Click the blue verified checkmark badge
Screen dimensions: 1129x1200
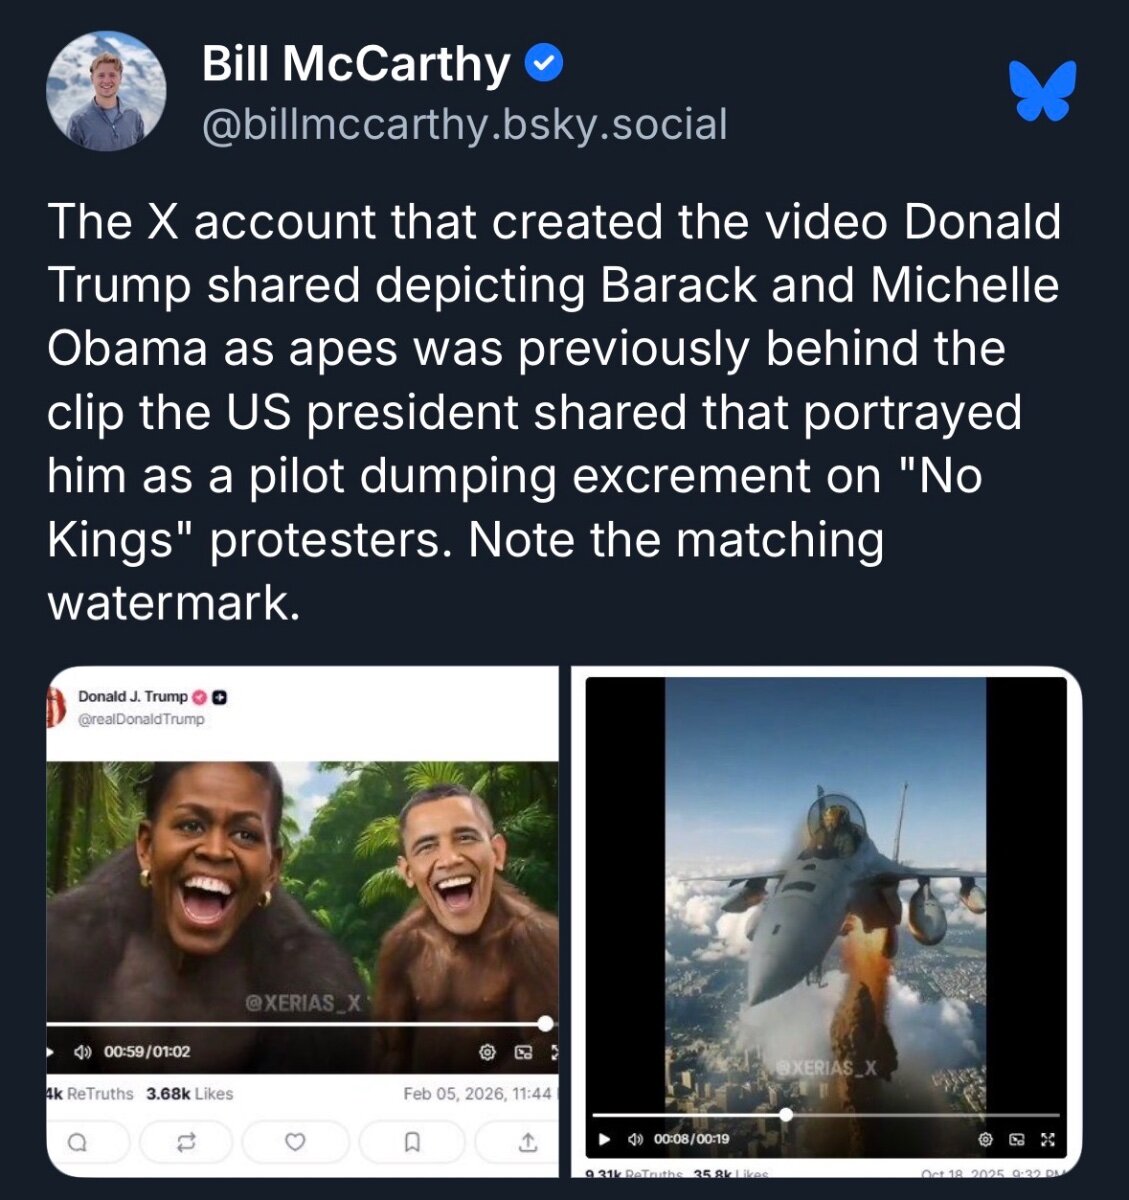pyautogui.click(x=544, y=64)
